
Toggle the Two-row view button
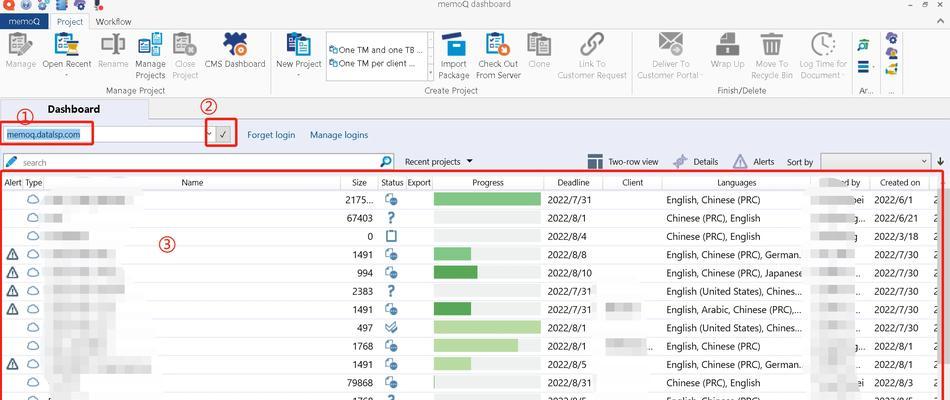[x=623, y=162]
